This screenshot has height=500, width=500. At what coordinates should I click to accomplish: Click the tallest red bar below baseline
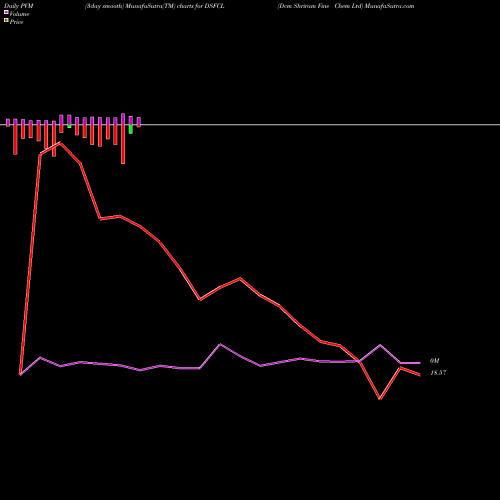(x=123, y=144)
